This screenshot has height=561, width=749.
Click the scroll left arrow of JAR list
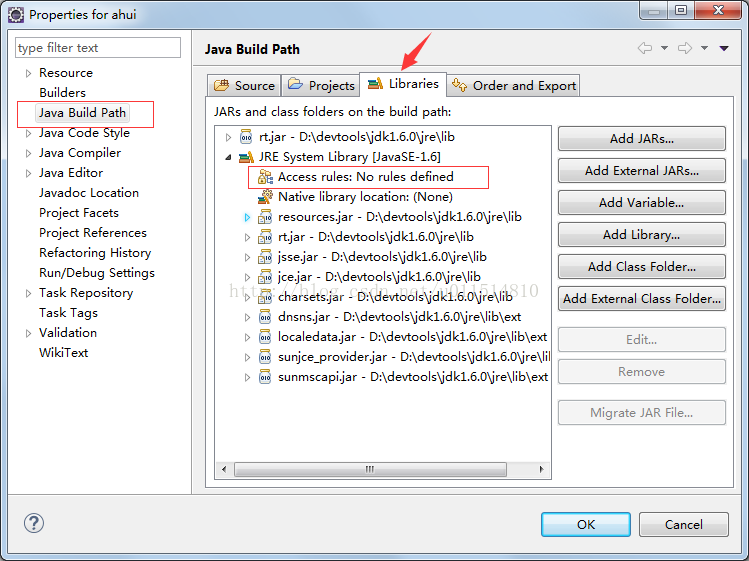[x=224, y=469]
